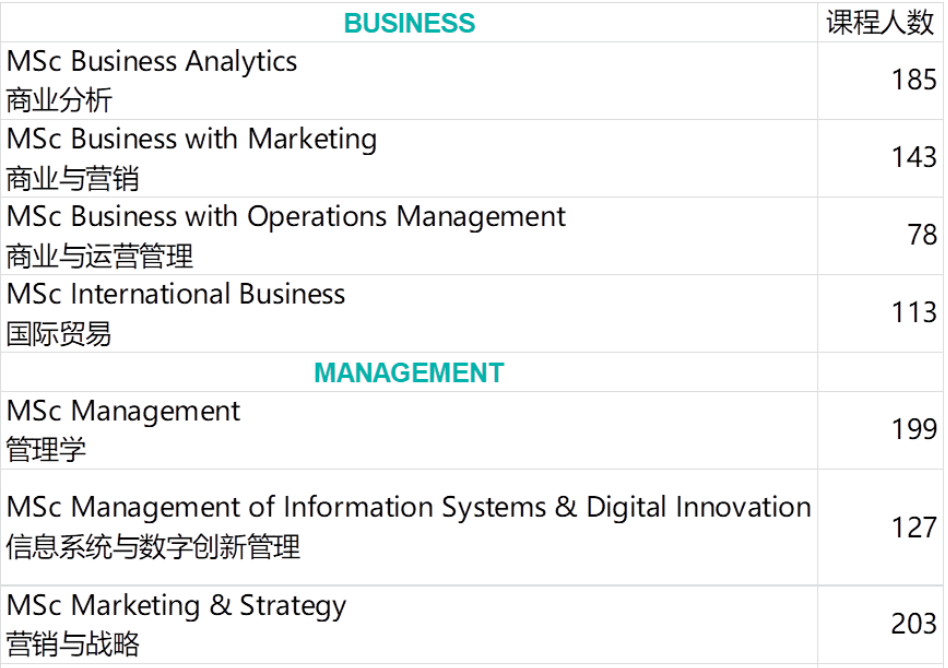Click MSc Business with Operations Management
The width and height of the screenshot is (948, 668).
coord(286,217)
